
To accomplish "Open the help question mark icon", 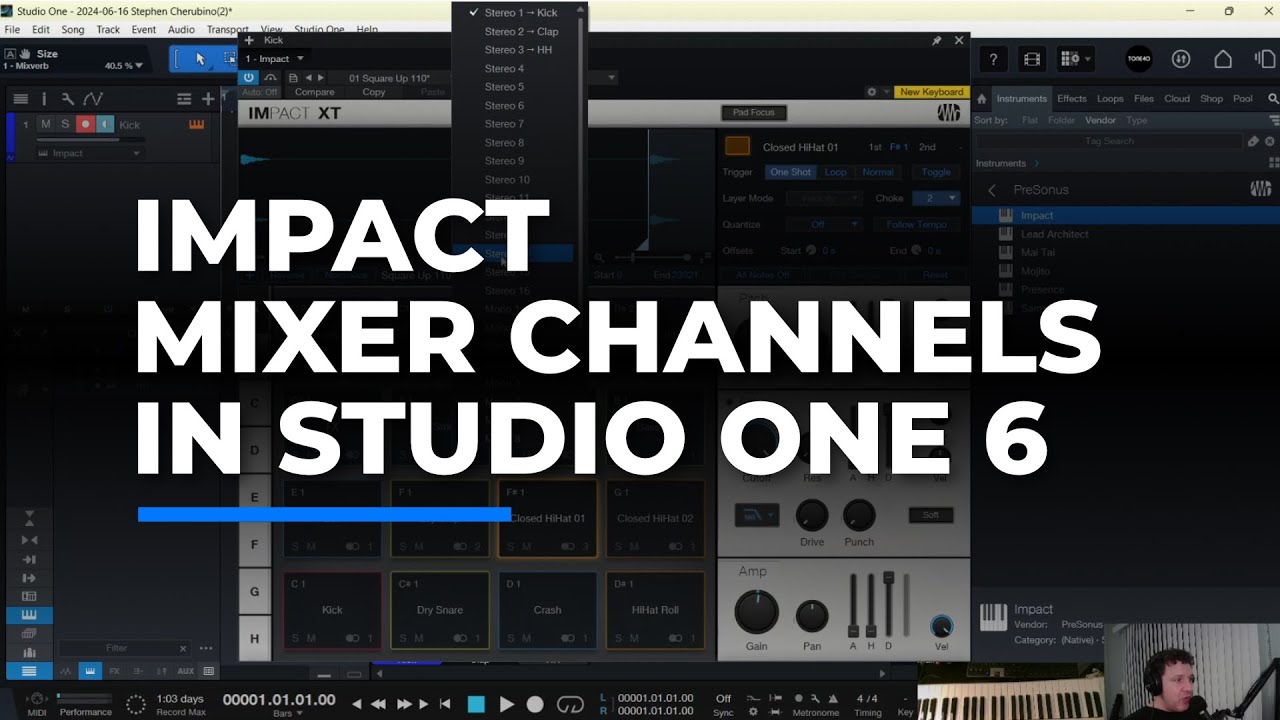I will pos(993,59).
